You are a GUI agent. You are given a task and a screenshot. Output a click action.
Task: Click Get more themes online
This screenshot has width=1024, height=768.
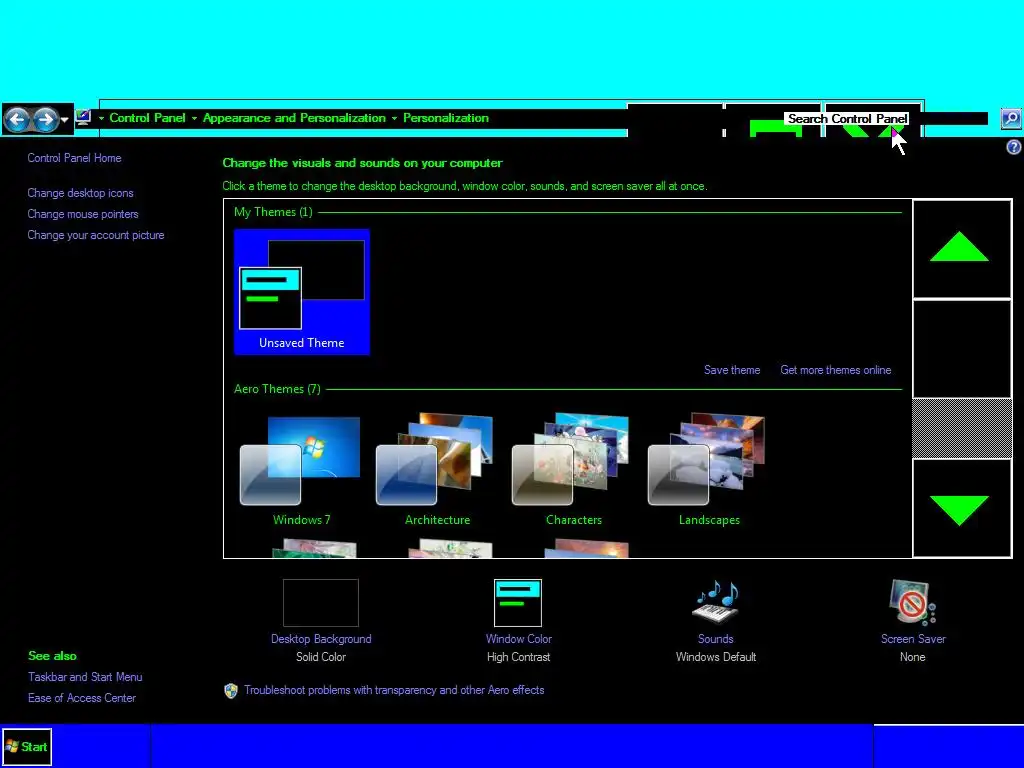pos(836,370)
